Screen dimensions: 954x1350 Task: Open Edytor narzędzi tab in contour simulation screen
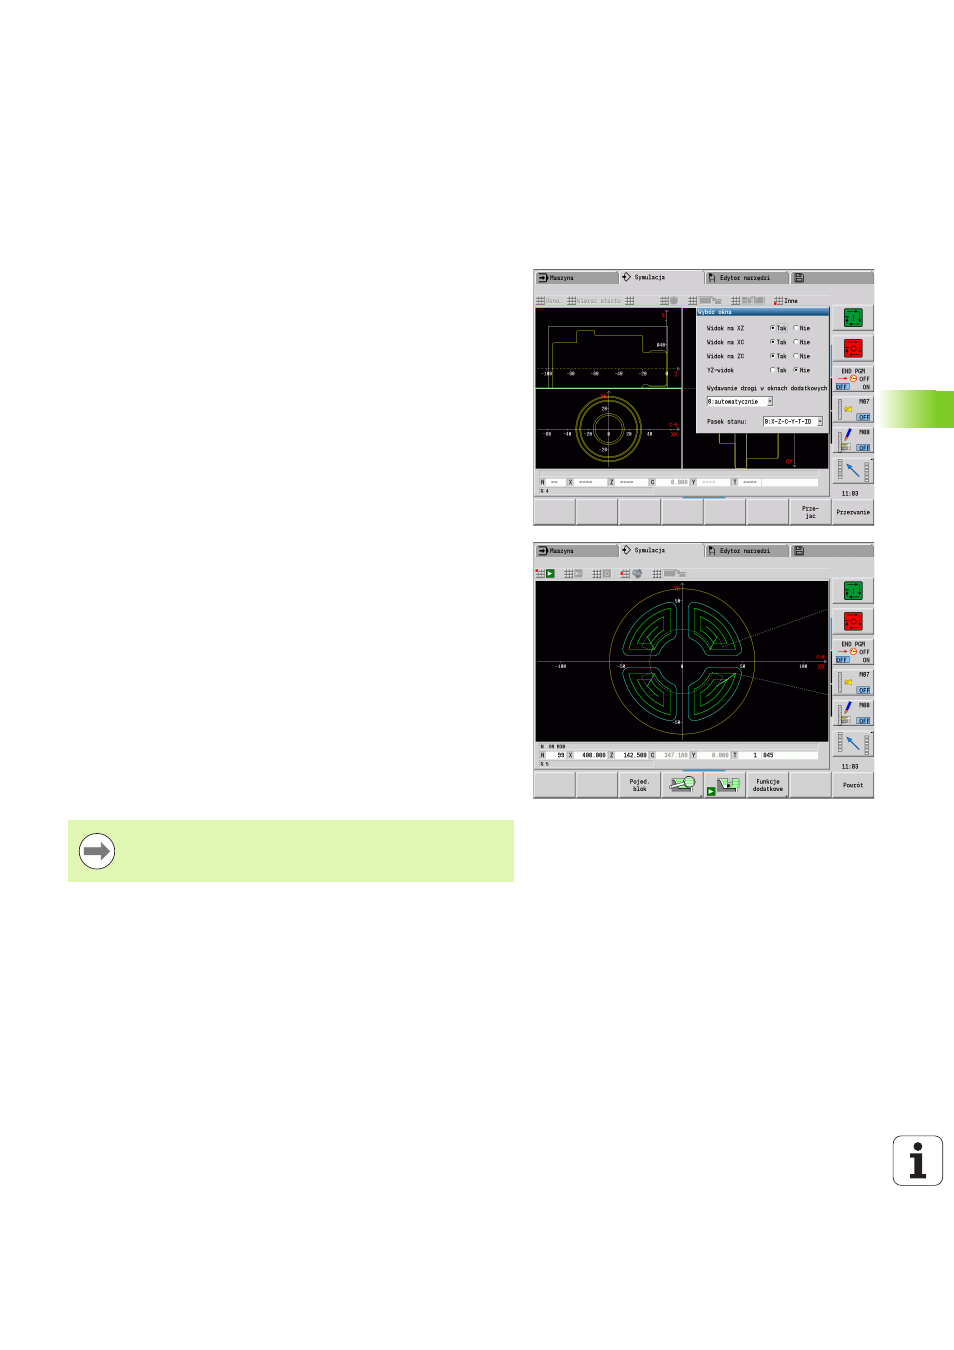[x=746, y=551]
